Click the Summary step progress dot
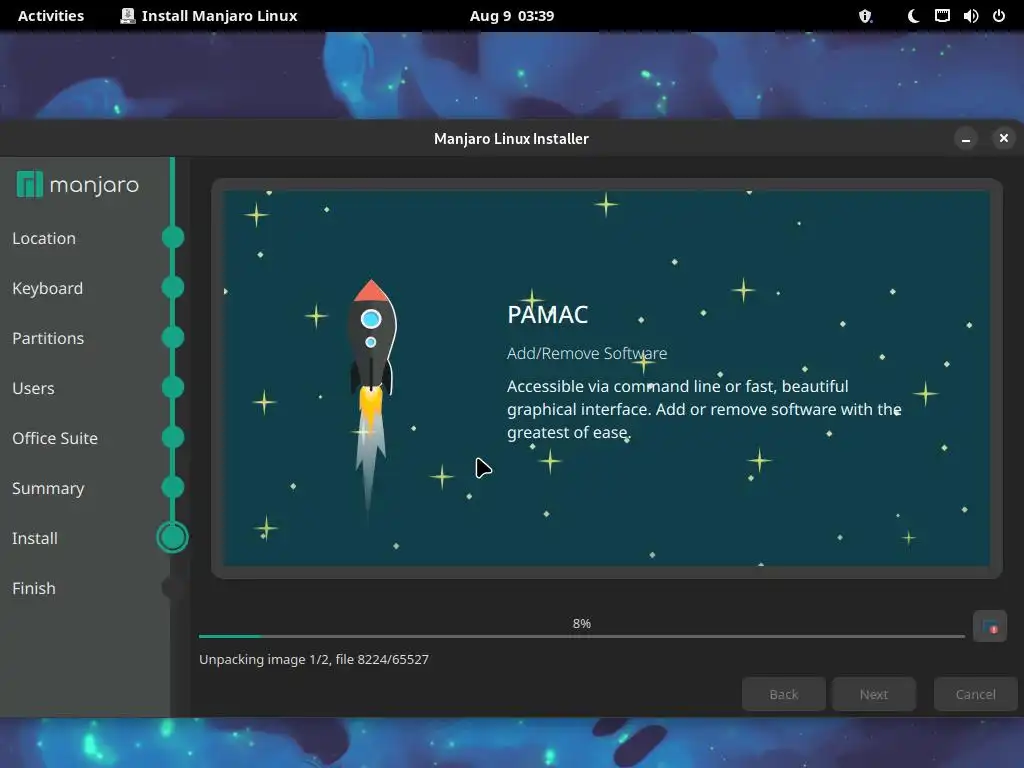Image resolution: width=1024 pixels, height=768 pixels. pos(172,487)
